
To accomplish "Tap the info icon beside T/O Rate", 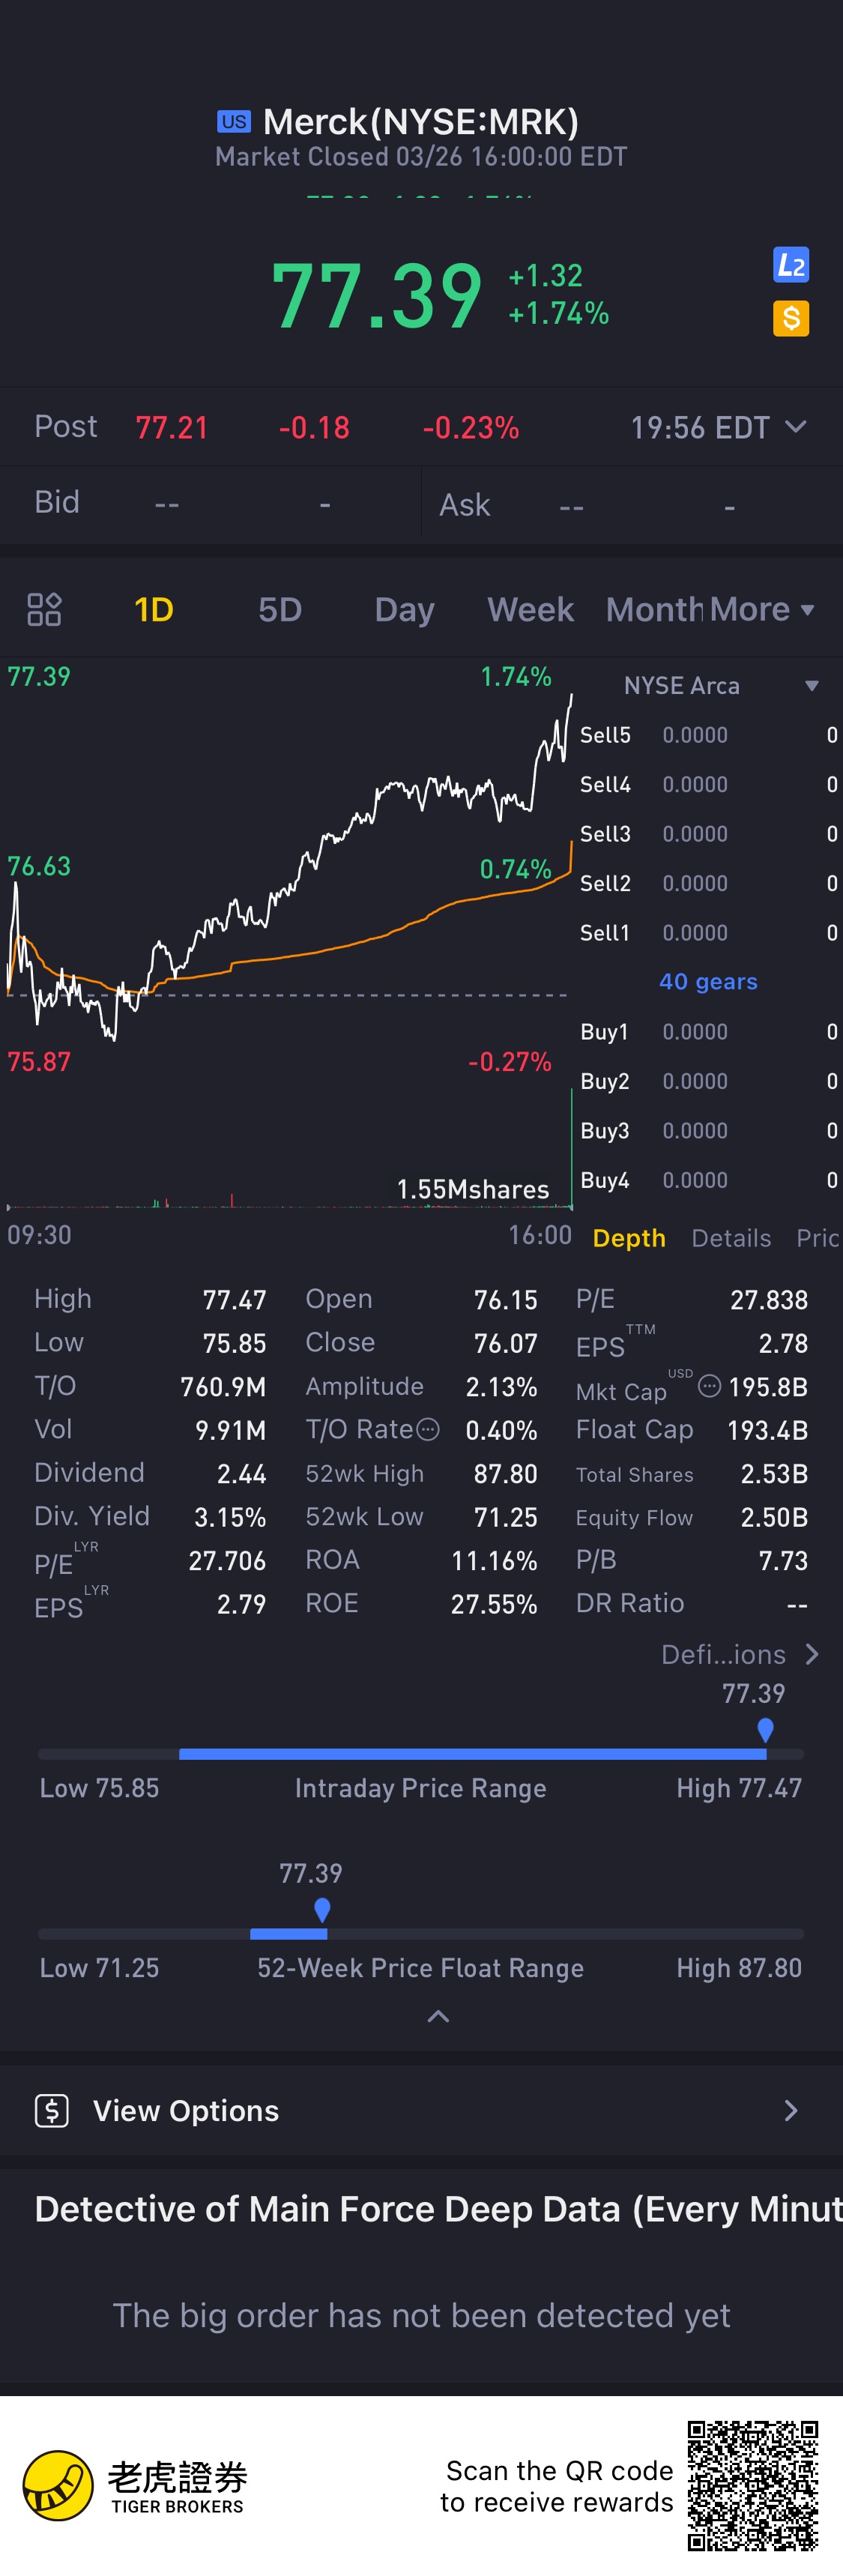I will (x=428, y=1430).
